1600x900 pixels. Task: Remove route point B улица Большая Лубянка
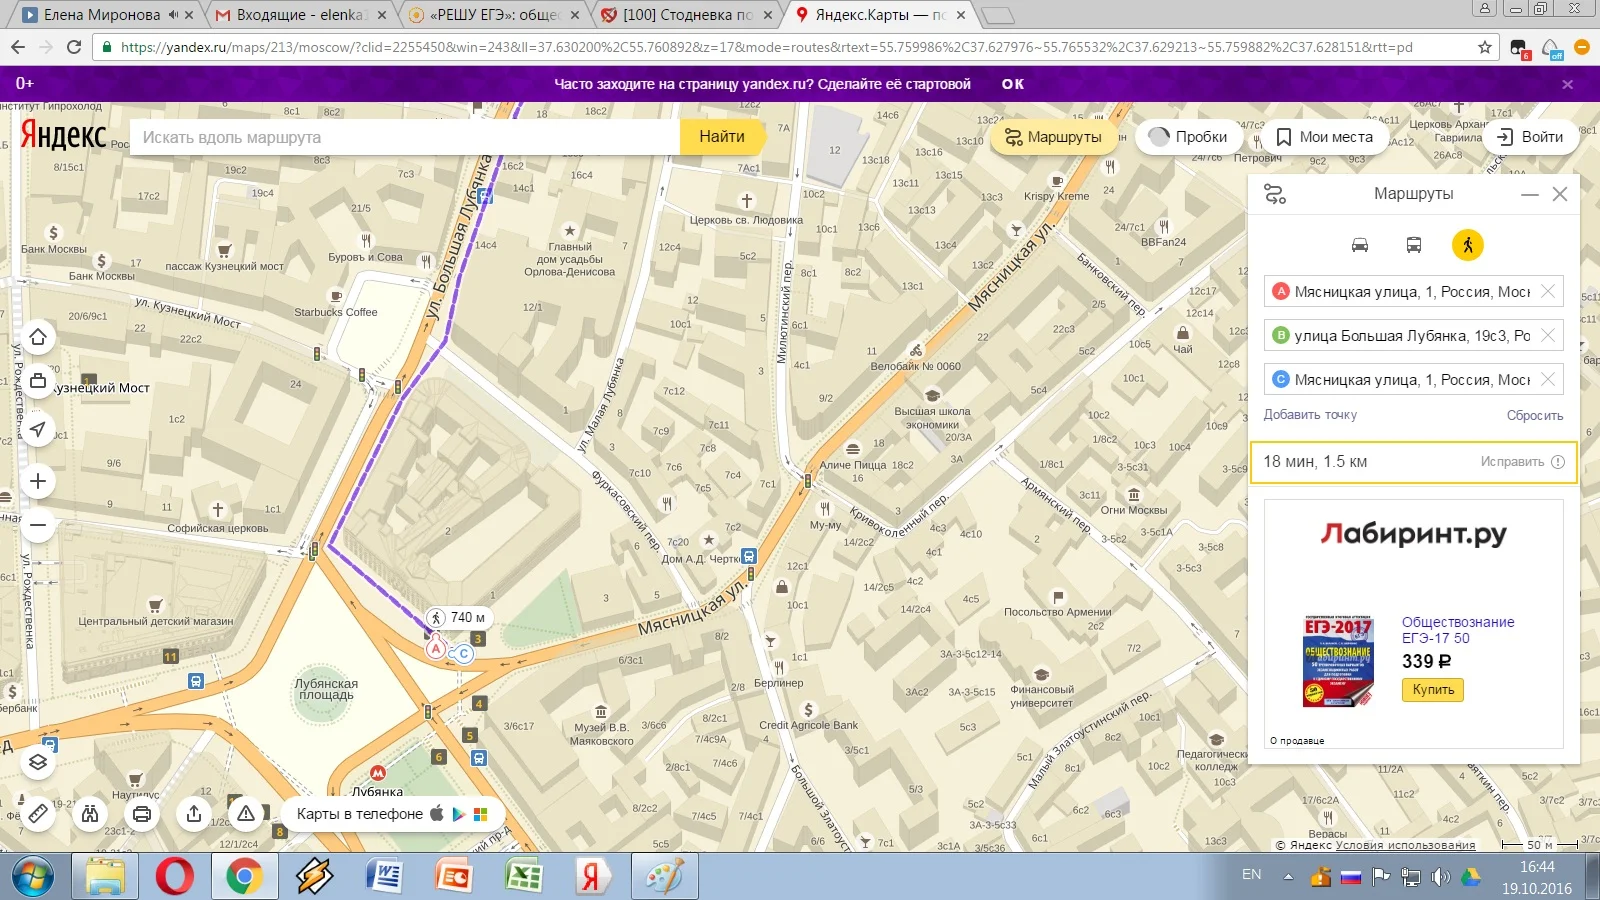pyautogui.click(x=1548, y=335)
